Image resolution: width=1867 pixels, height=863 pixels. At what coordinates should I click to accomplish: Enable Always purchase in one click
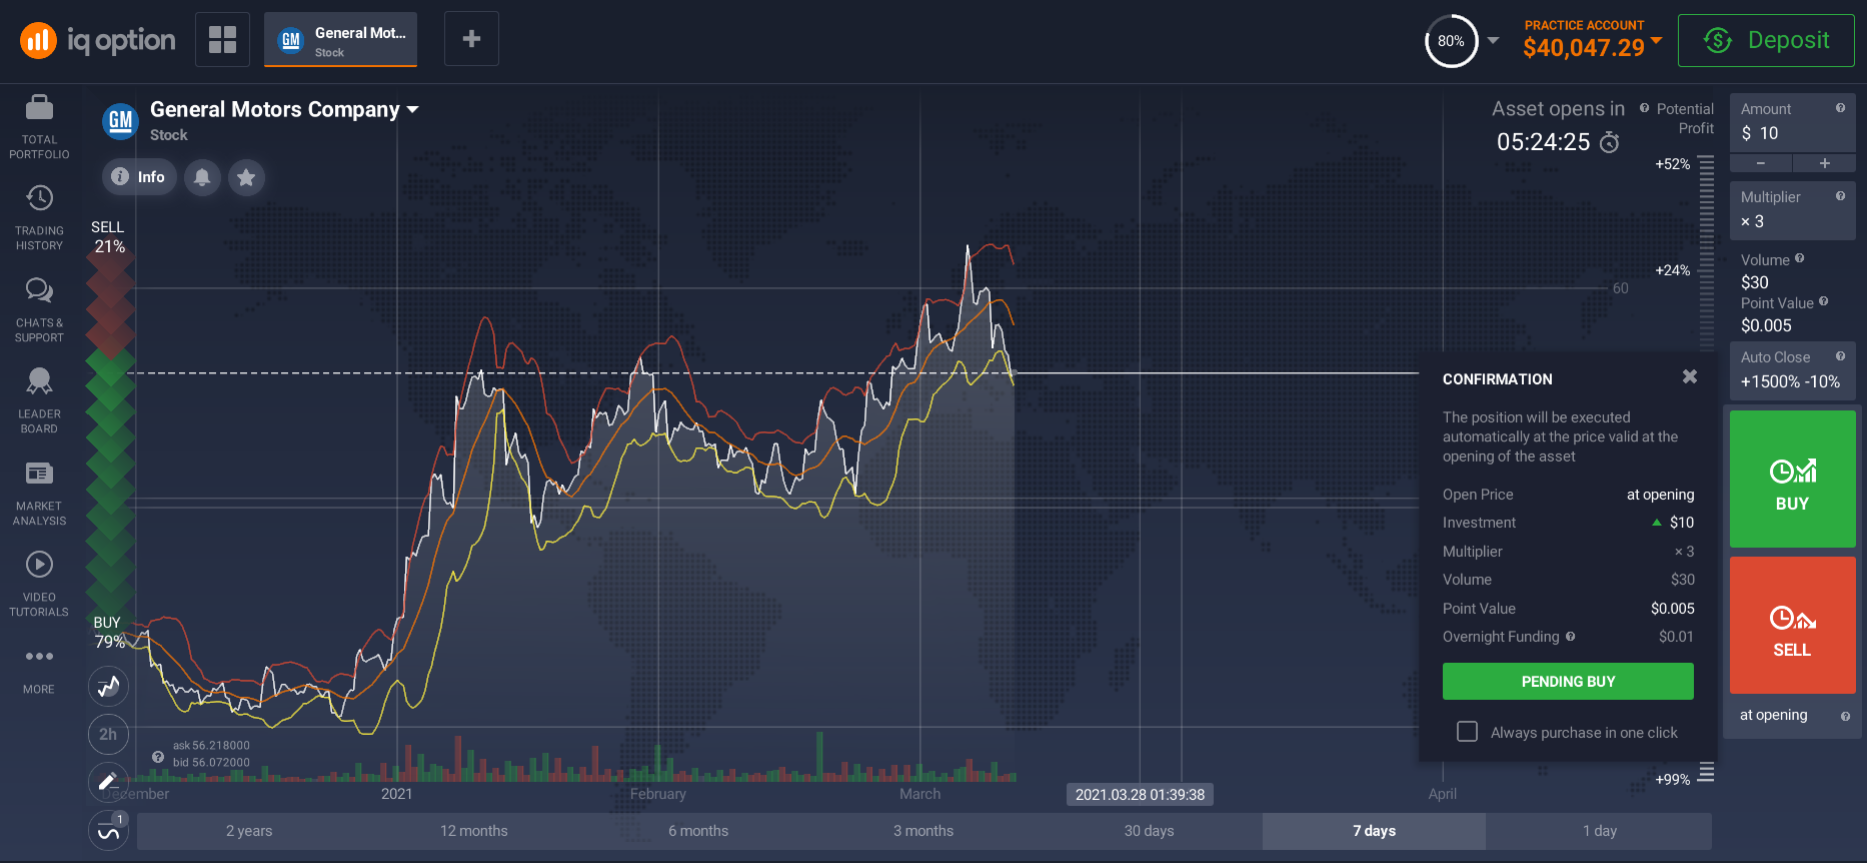(x=1467, y=732)
